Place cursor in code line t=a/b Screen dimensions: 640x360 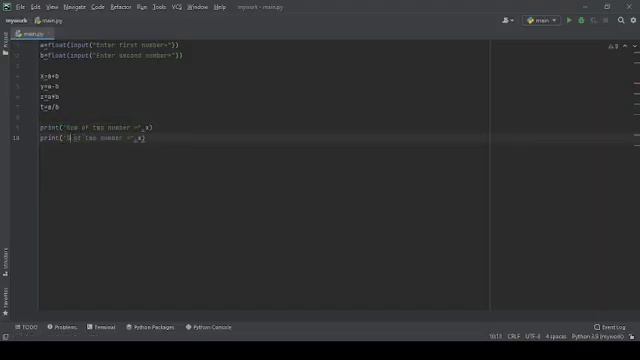pyautogui.click(x=49, y=107)
